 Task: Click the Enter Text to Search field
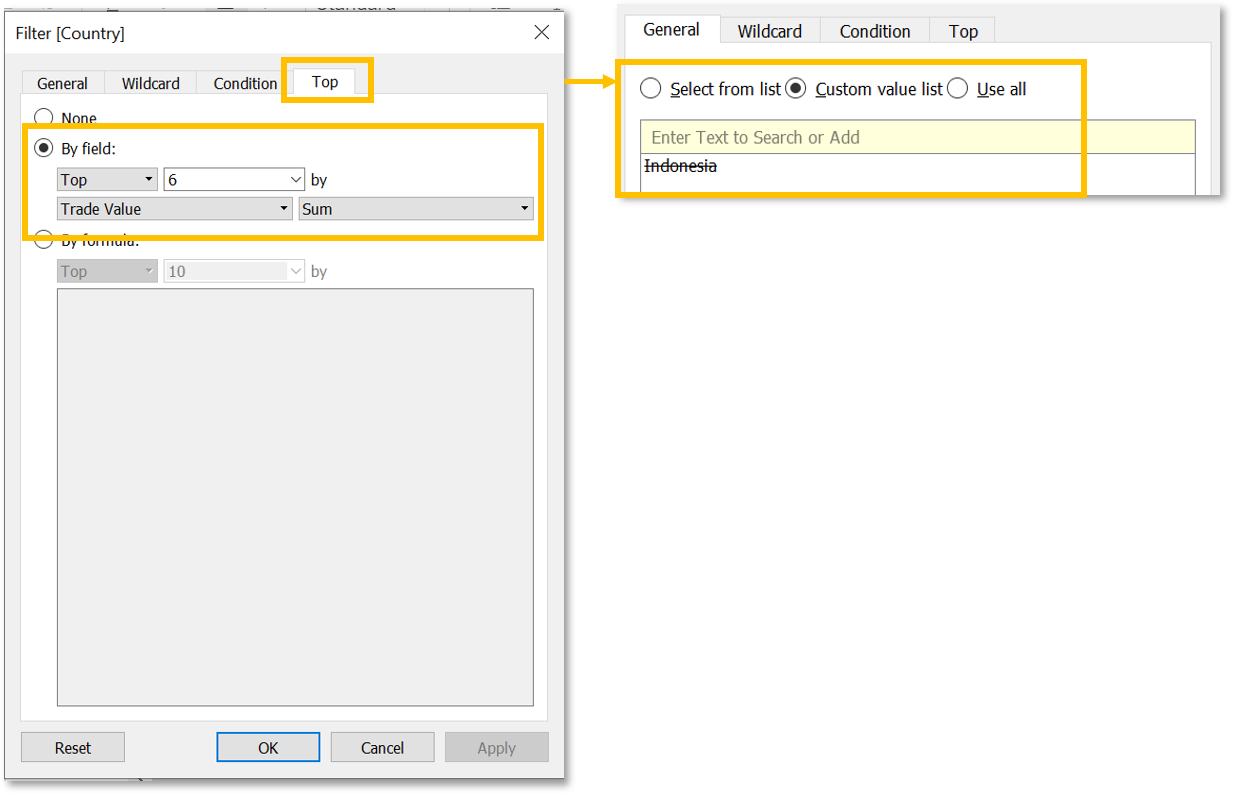tap(917, 137)
